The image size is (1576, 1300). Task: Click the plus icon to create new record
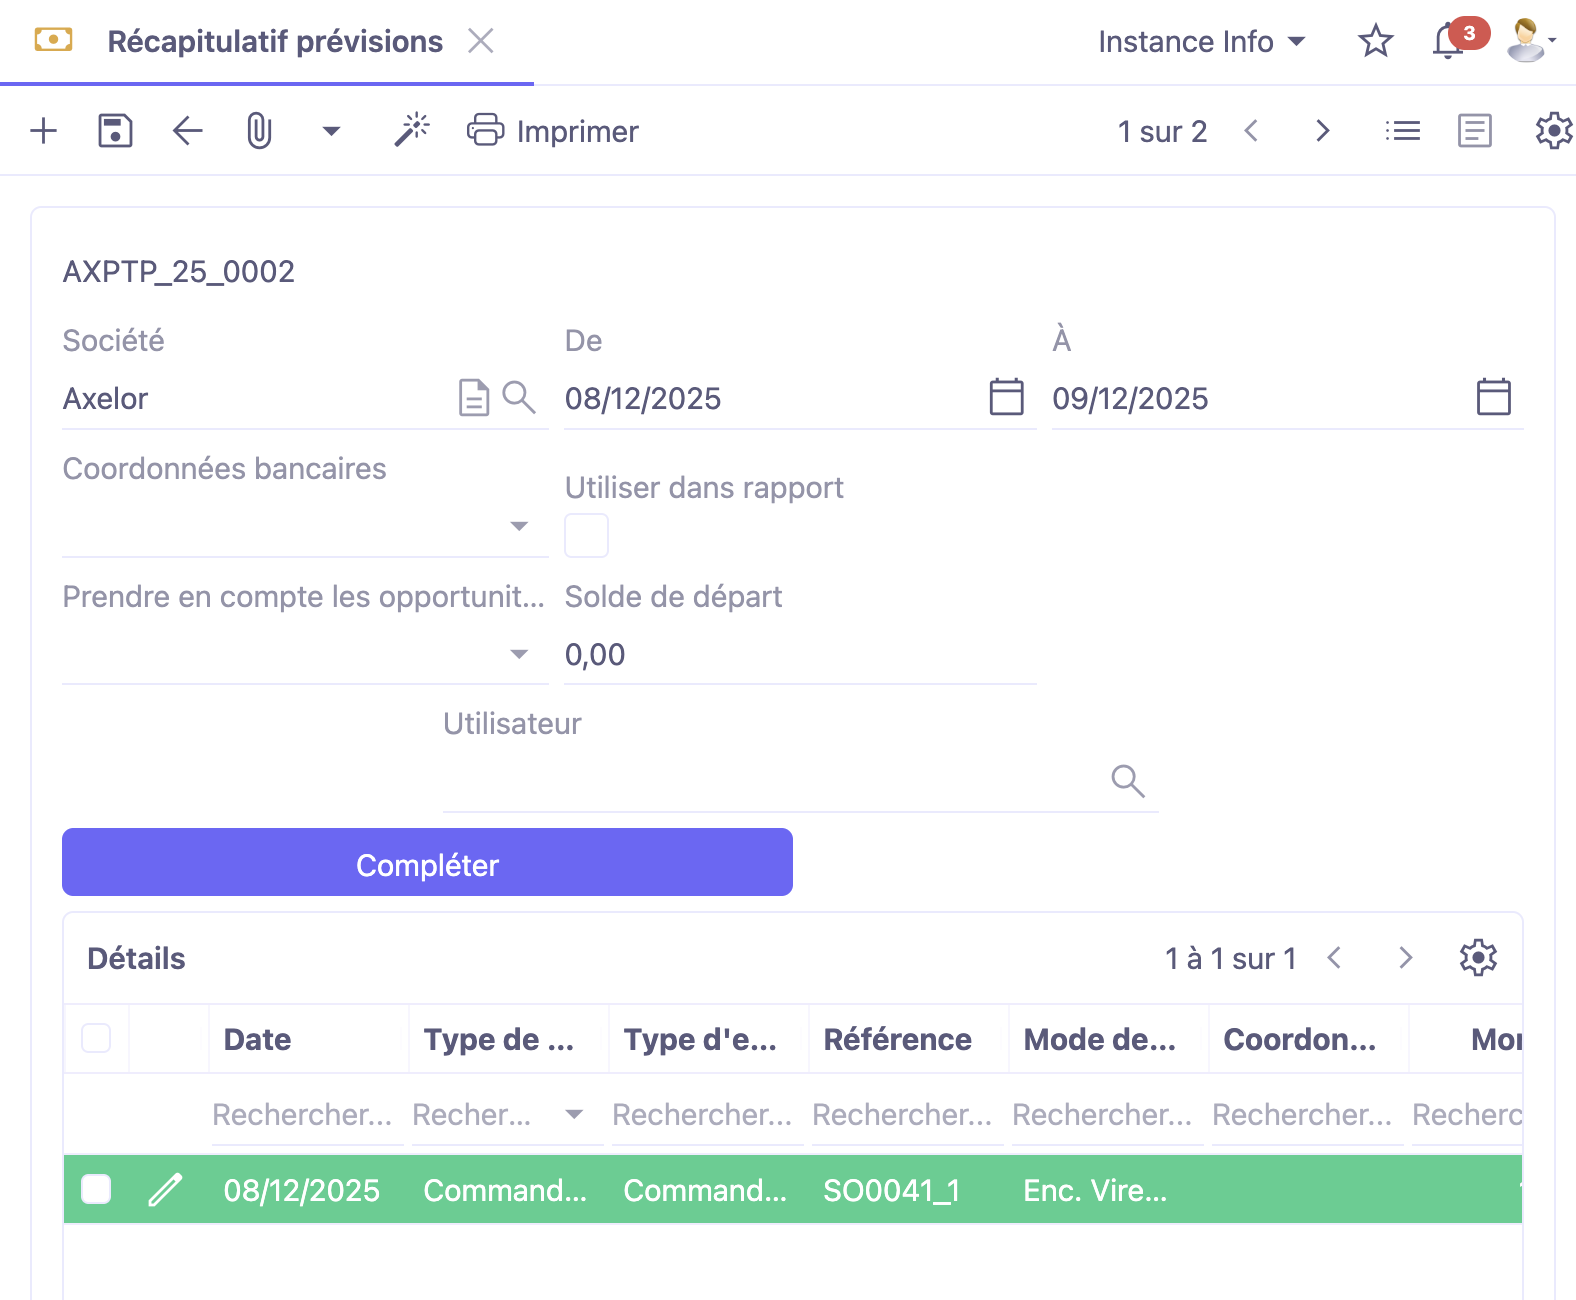(x=44, y=131)
